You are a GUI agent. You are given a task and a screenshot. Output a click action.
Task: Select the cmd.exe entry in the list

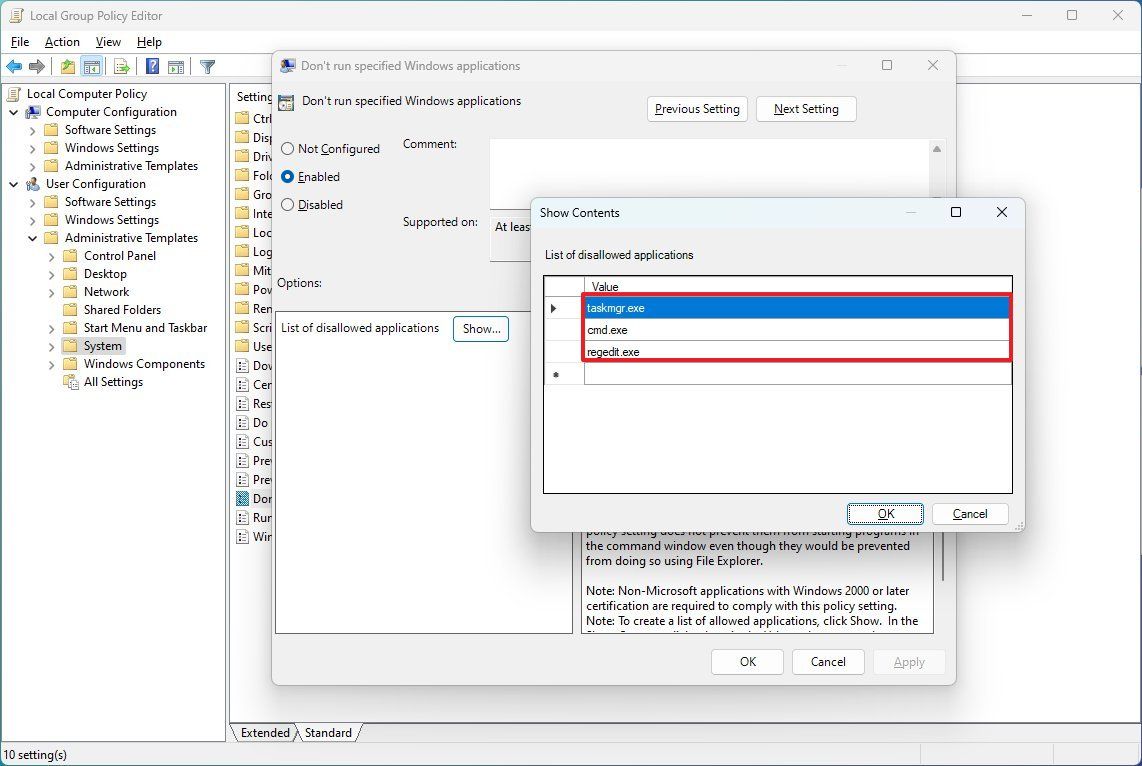coord(700,330)
